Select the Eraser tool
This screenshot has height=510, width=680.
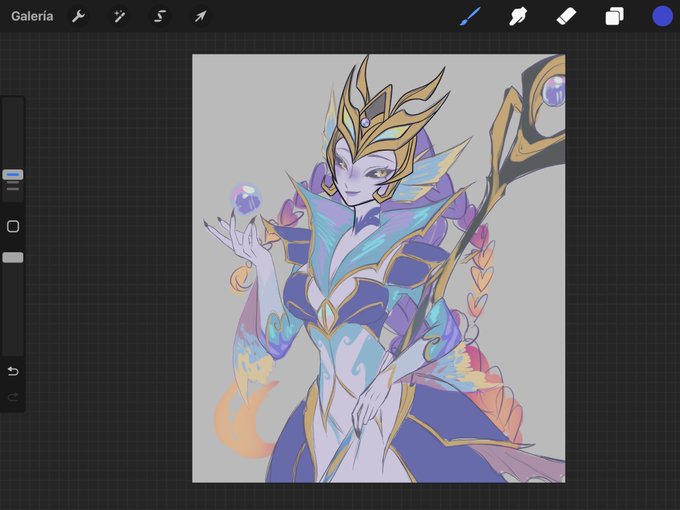pos(566,16)
